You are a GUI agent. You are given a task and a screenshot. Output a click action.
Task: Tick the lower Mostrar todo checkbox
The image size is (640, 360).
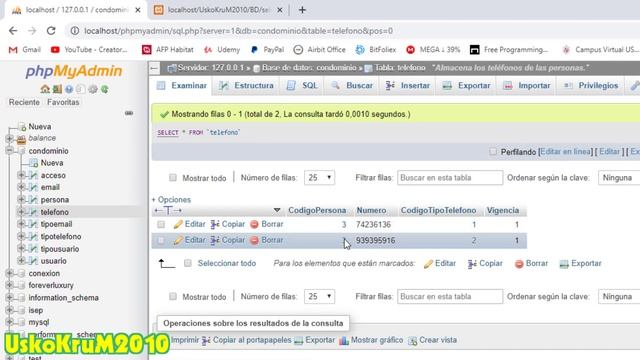[x=173, y=296]
